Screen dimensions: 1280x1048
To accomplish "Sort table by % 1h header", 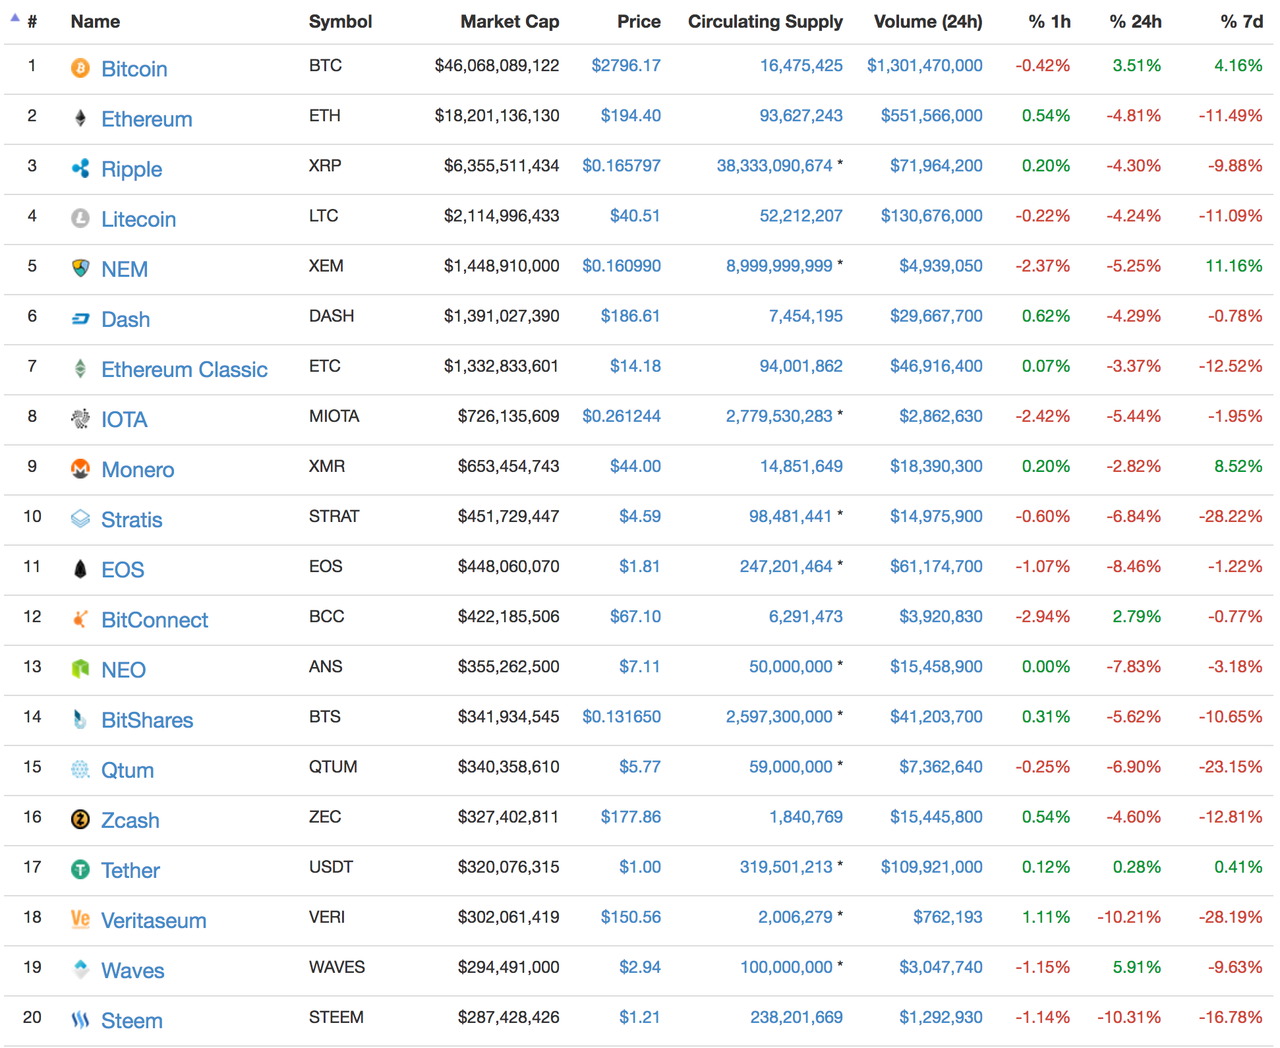I will click(1049, 21).
